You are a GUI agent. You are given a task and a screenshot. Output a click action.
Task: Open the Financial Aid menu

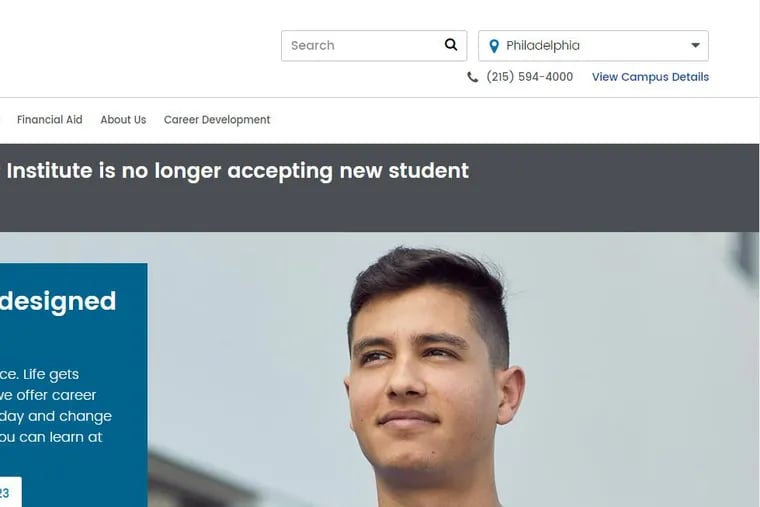click(49, 120)
